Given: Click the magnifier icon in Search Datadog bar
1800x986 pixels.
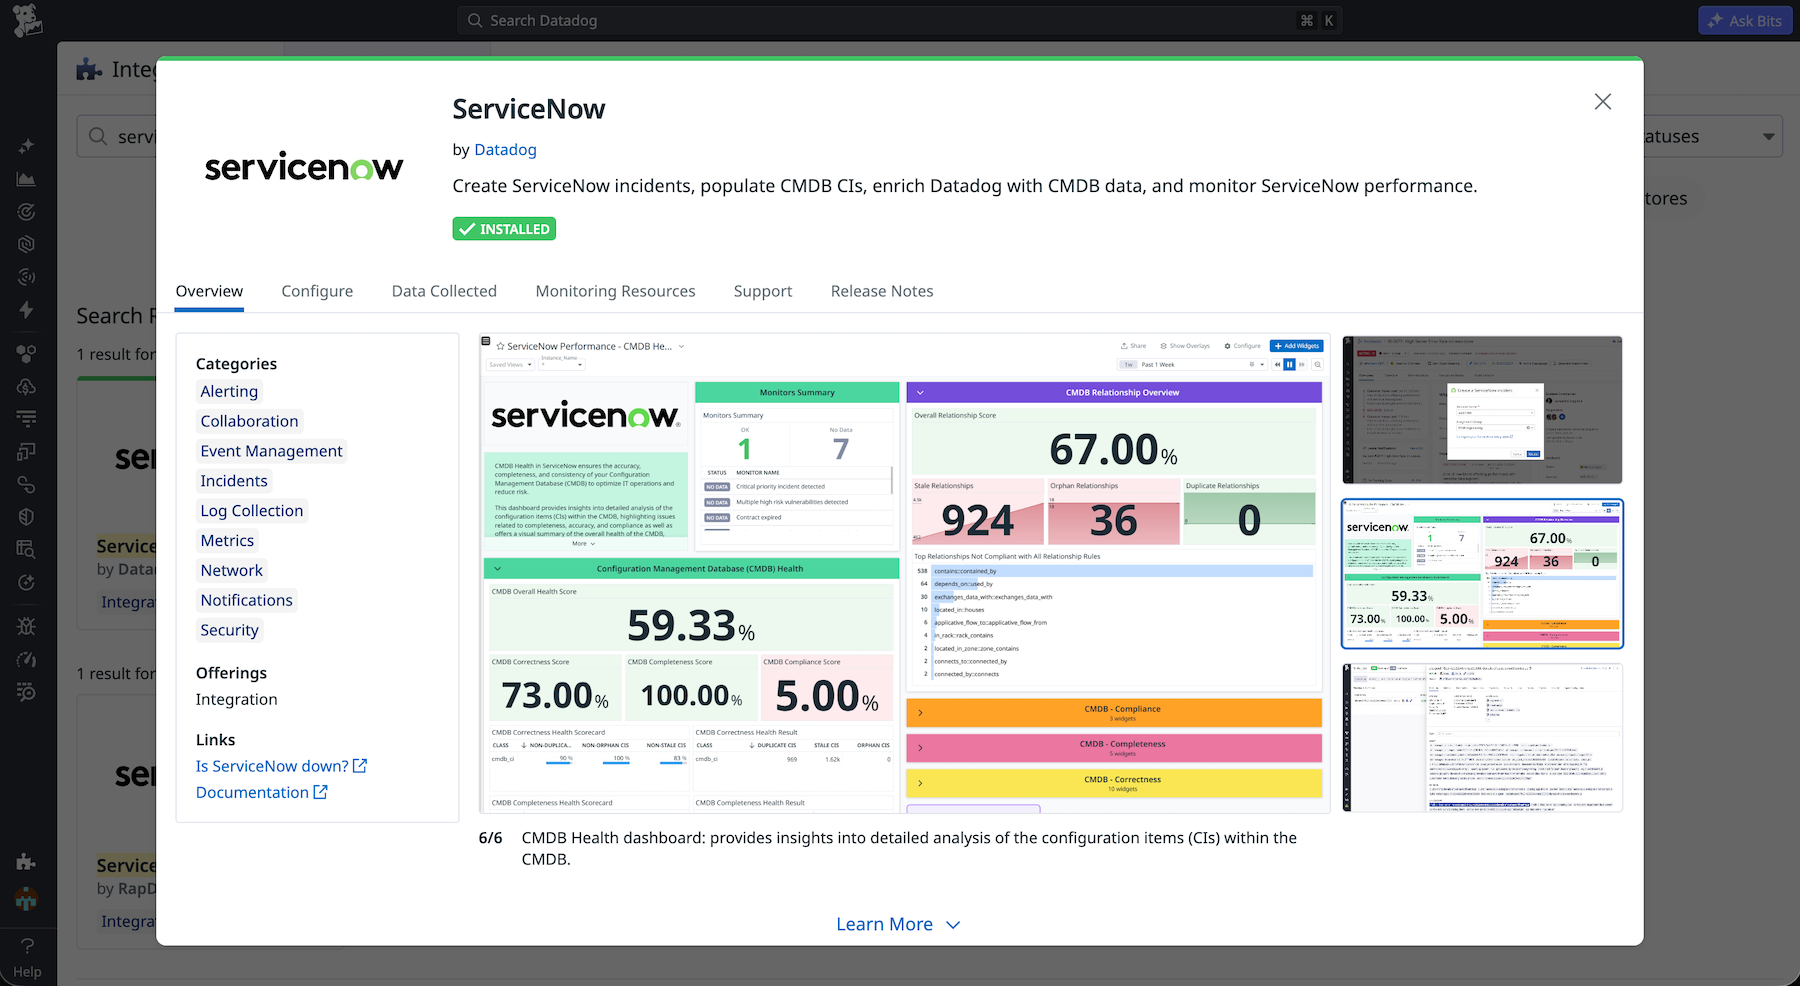Looking at the screenshot, I should coord(475,21).
